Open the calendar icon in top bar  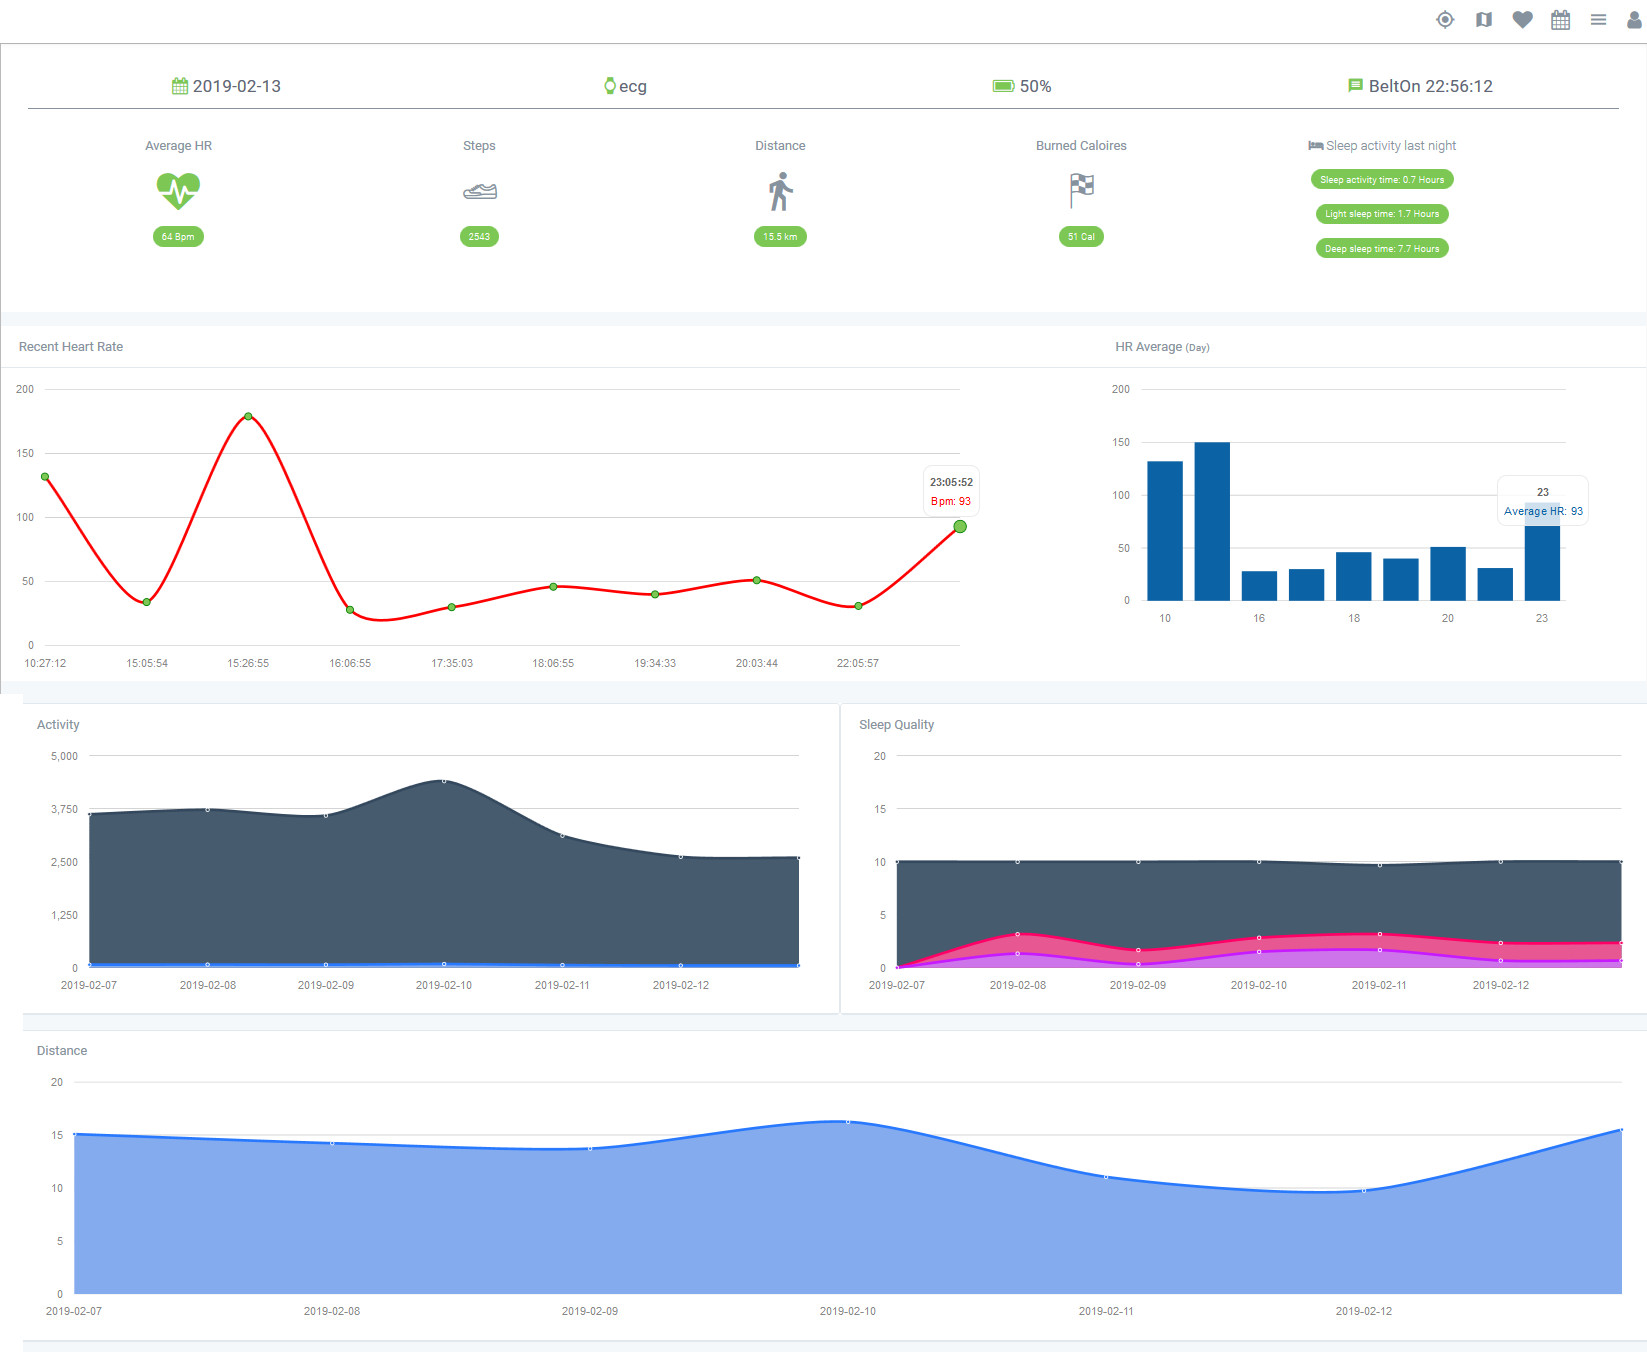[1560, 20]
